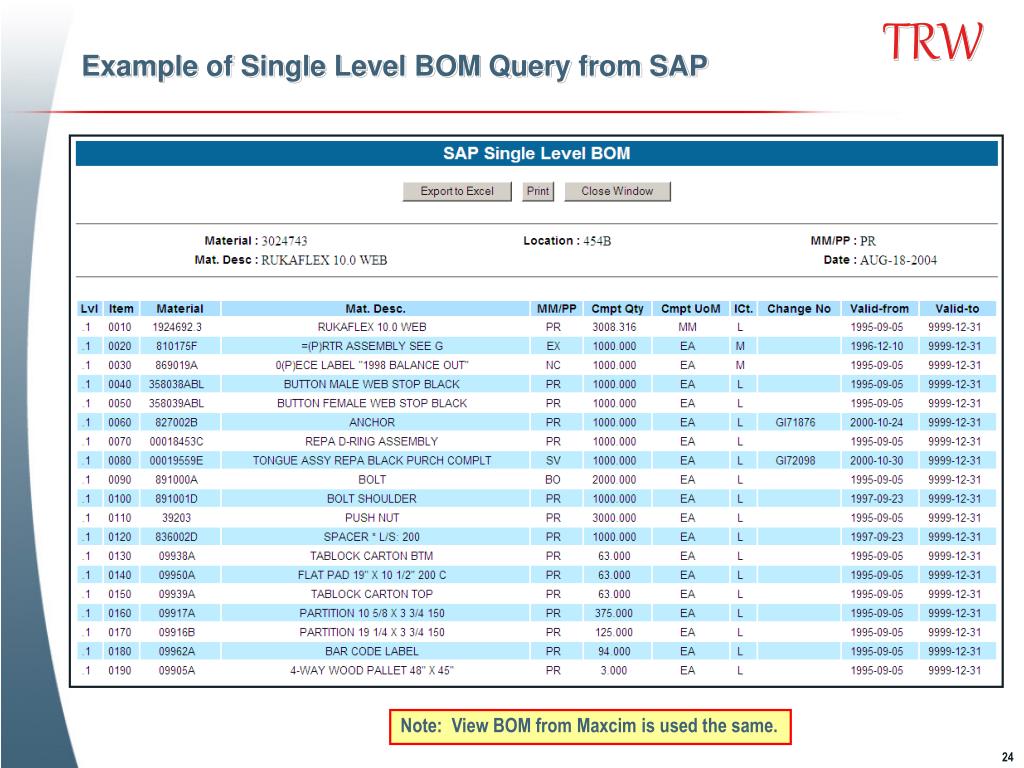Select the Mat. Desc. column header
This screenshot has width=1024, height=768.
pos(375,308)
